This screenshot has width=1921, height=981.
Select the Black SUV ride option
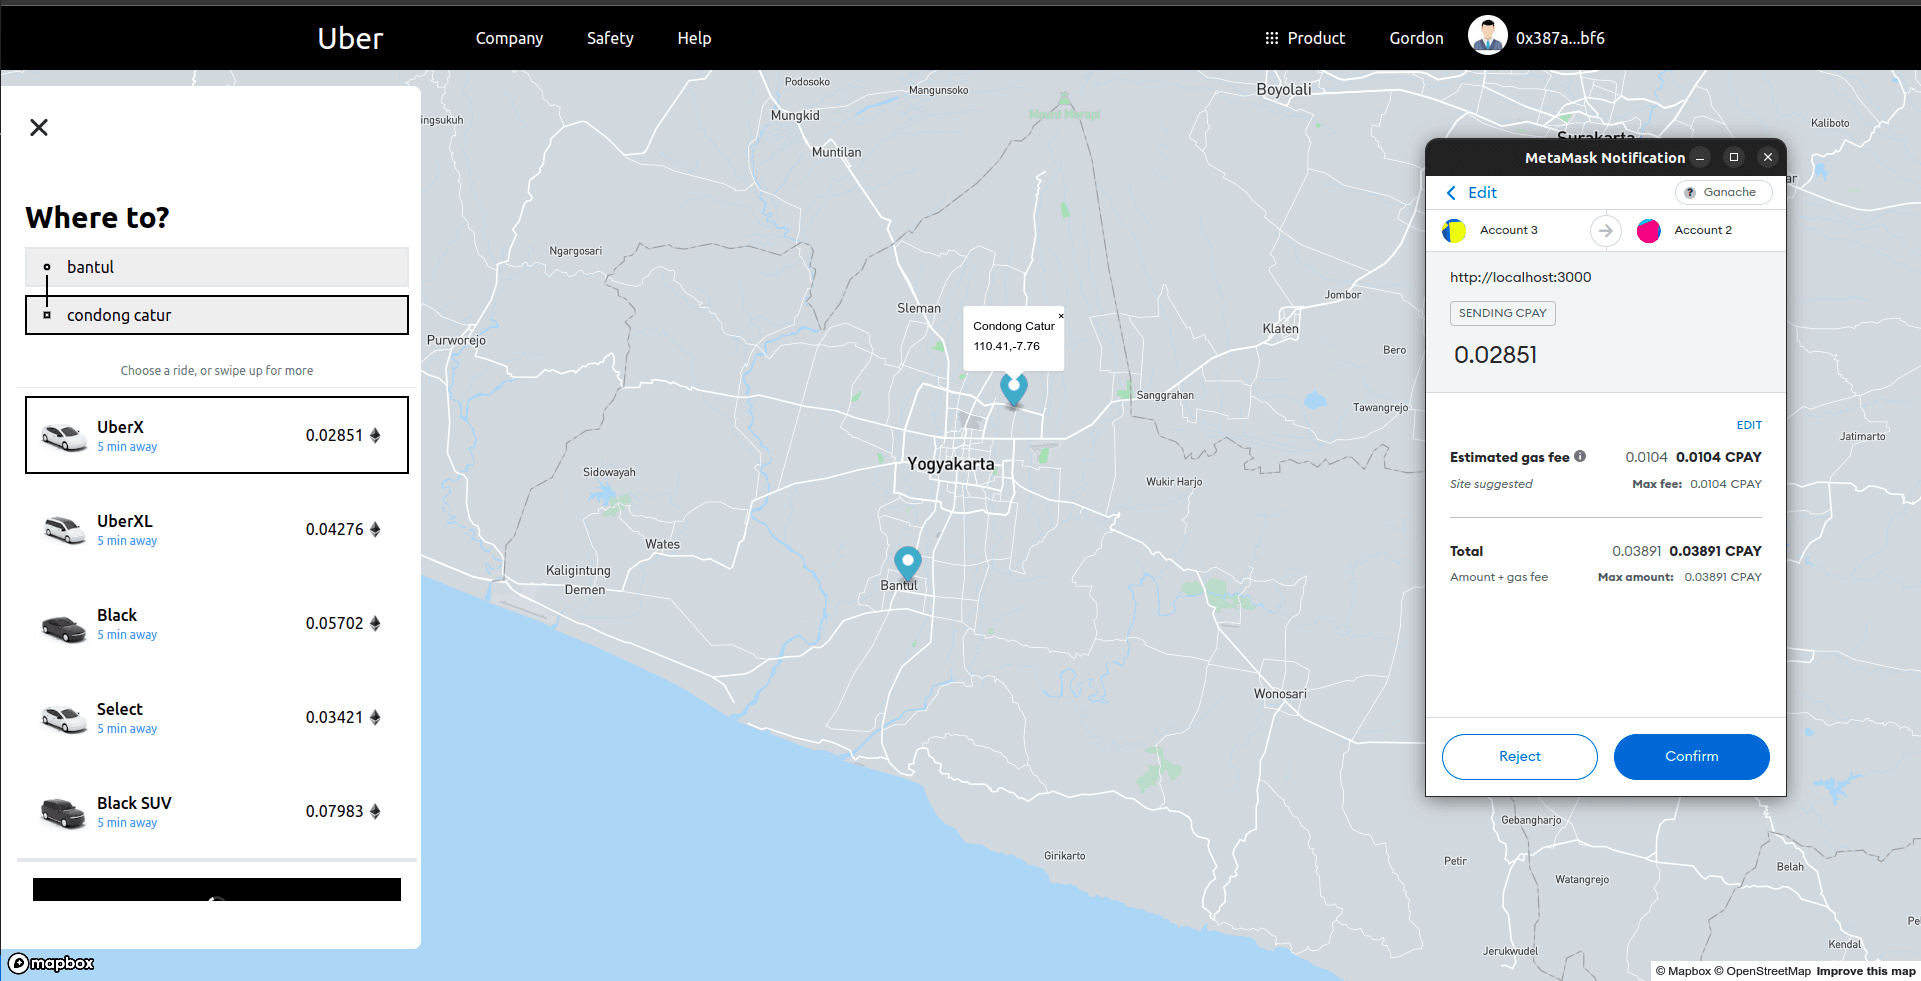pos(217,811)
